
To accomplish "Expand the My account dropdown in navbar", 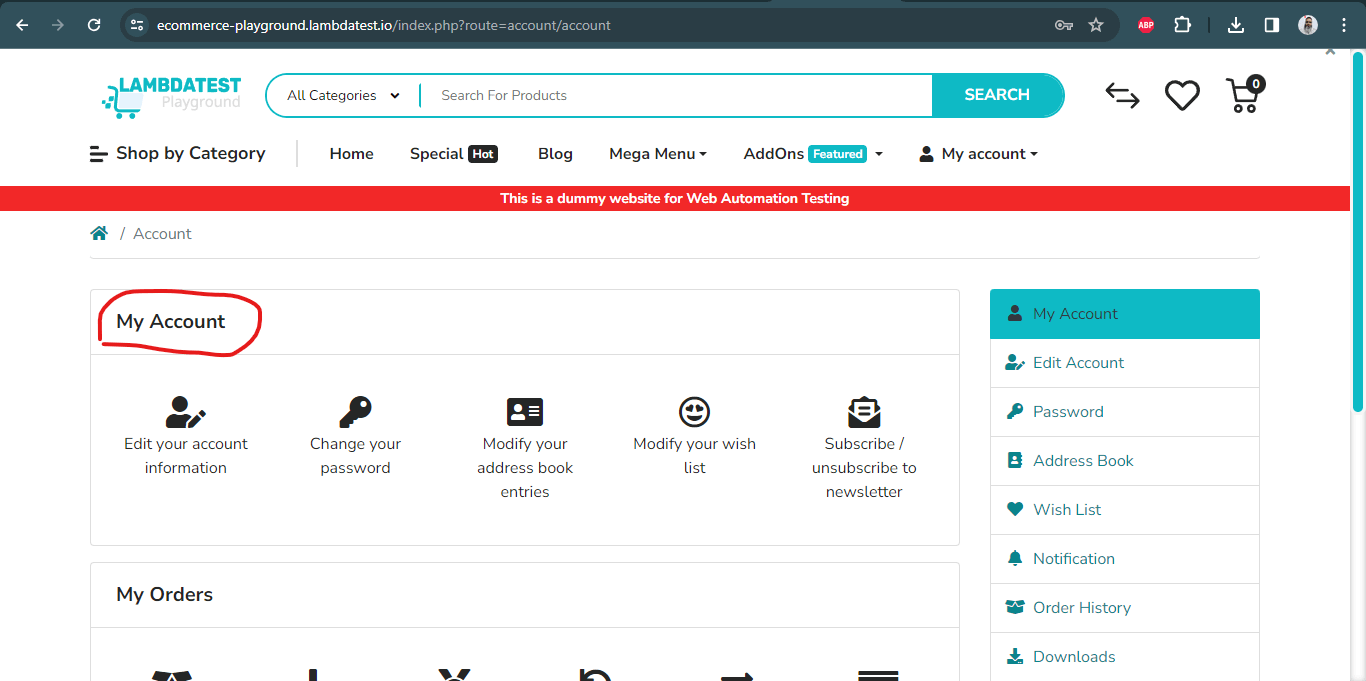I will coord(978,154).
